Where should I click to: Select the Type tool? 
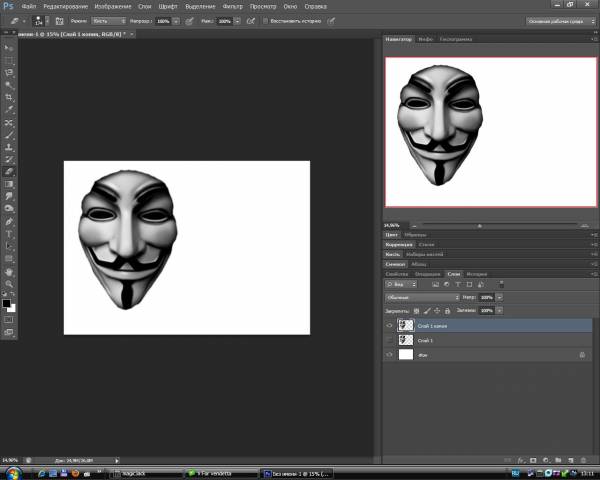[9, 233]
